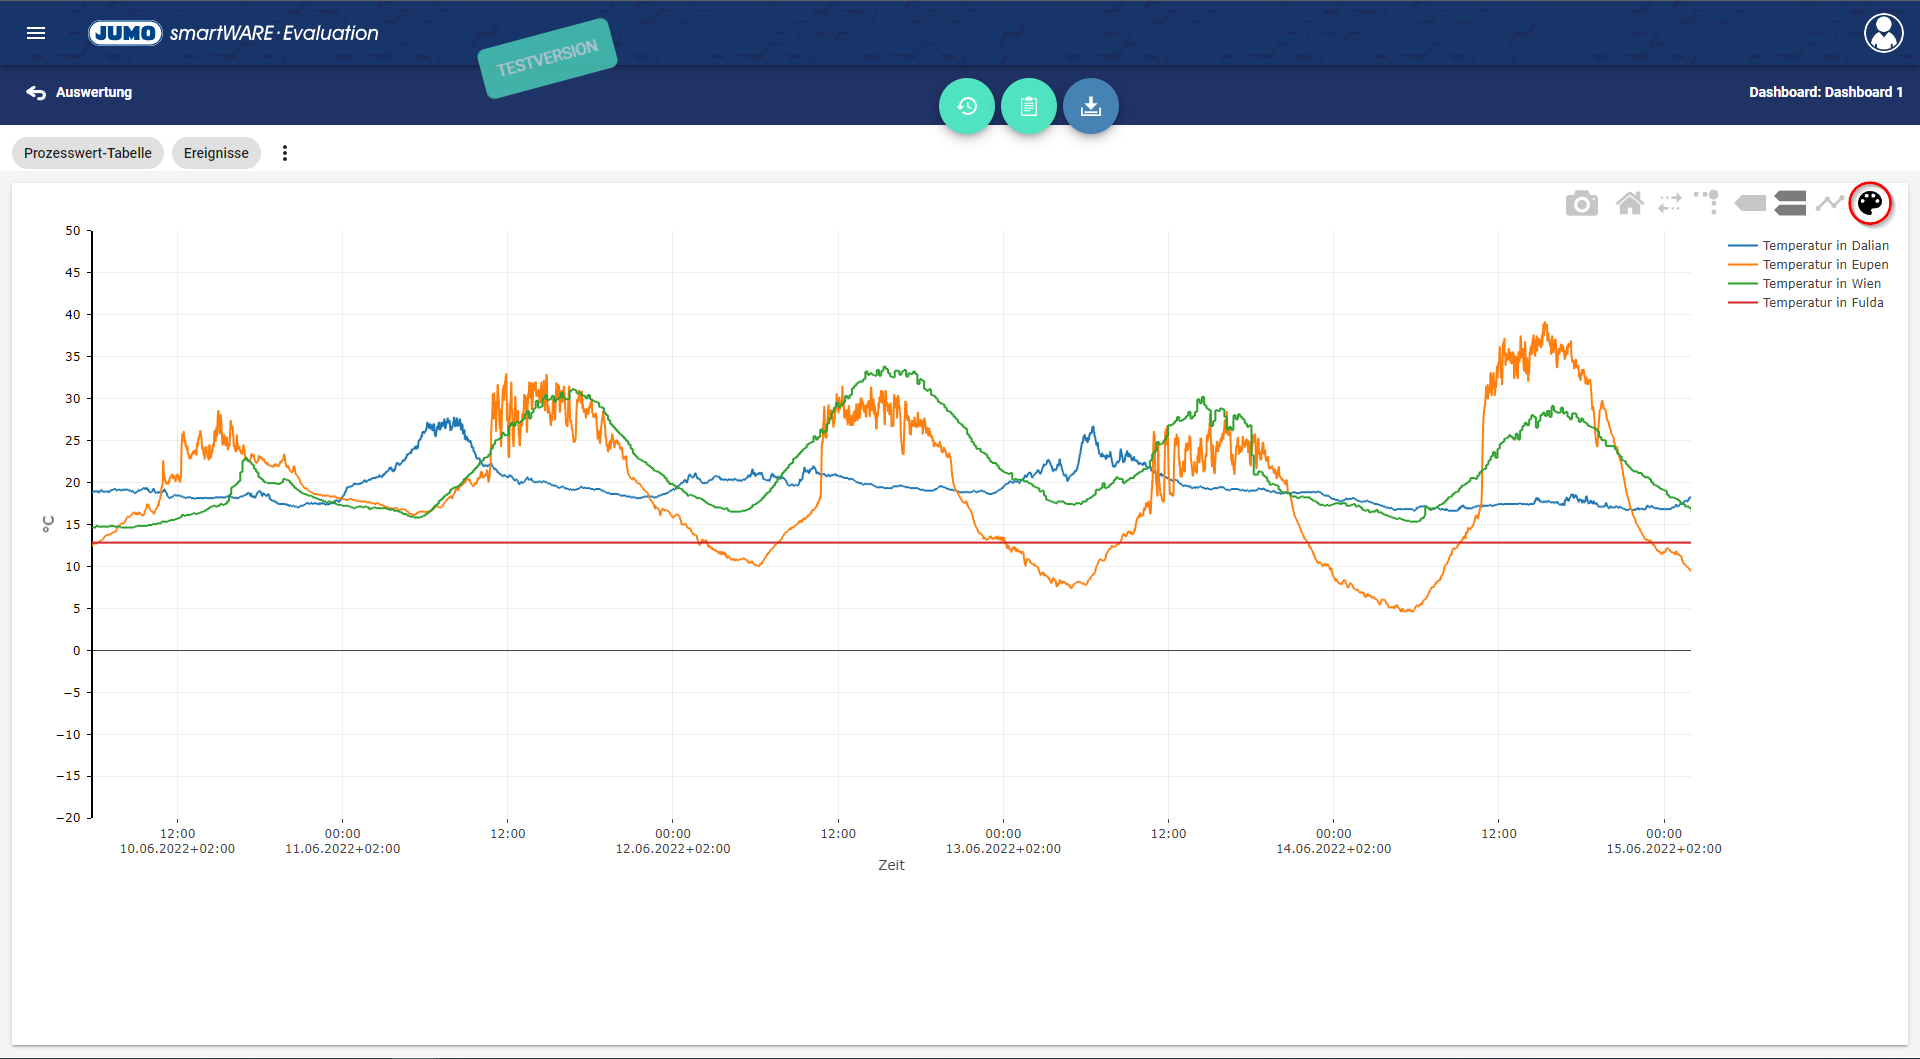Open the hamburger navigation menu

pos(36,33)
